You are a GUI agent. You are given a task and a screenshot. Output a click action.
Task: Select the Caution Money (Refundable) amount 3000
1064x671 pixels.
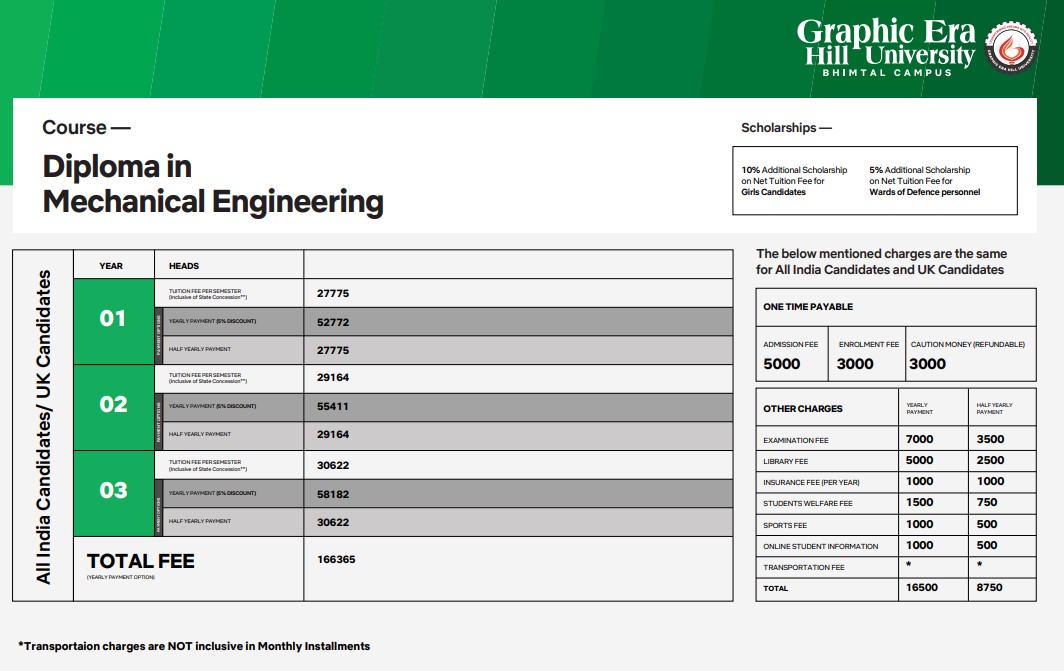point(928,364)
